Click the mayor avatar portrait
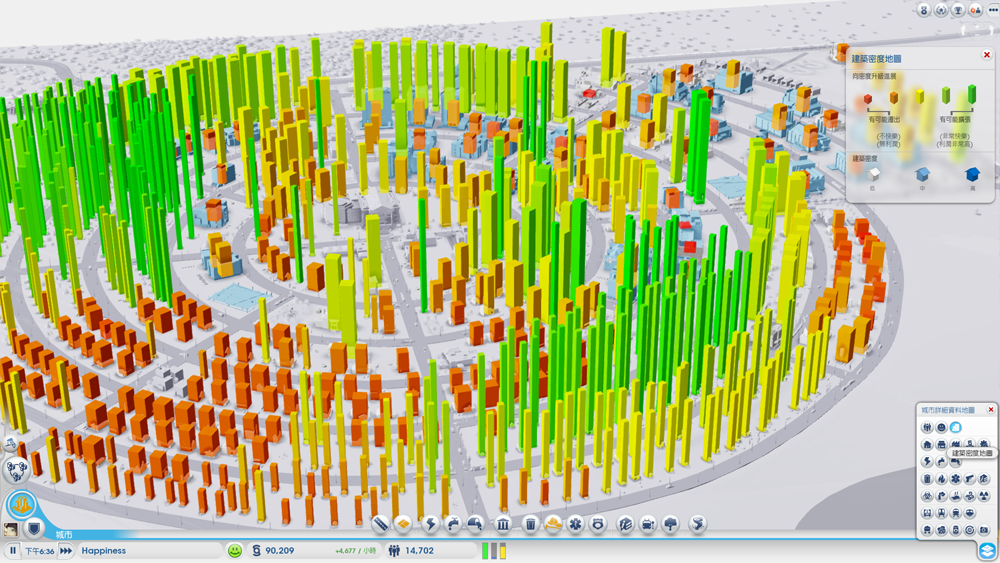Viewport: 1000px width, 563px height. pos(11,529)
